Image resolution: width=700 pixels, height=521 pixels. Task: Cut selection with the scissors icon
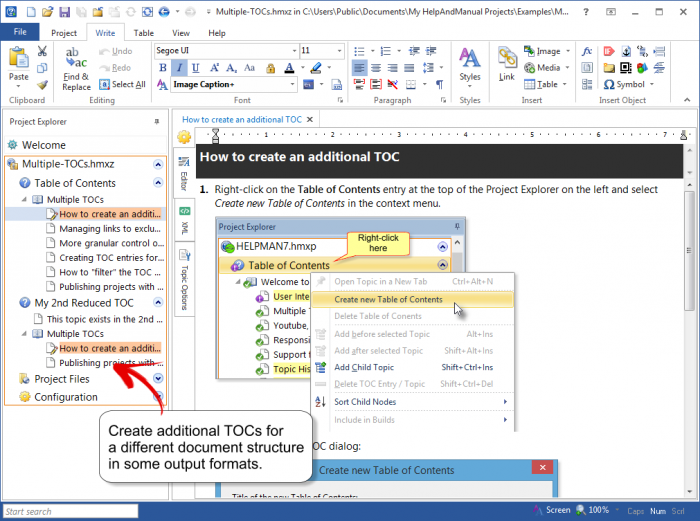tap(42, 51)
